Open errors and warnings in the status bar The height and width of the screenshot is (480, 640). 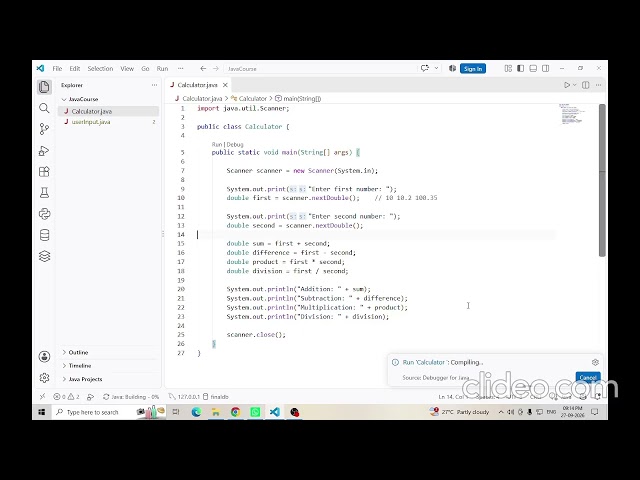coord(66,396)
